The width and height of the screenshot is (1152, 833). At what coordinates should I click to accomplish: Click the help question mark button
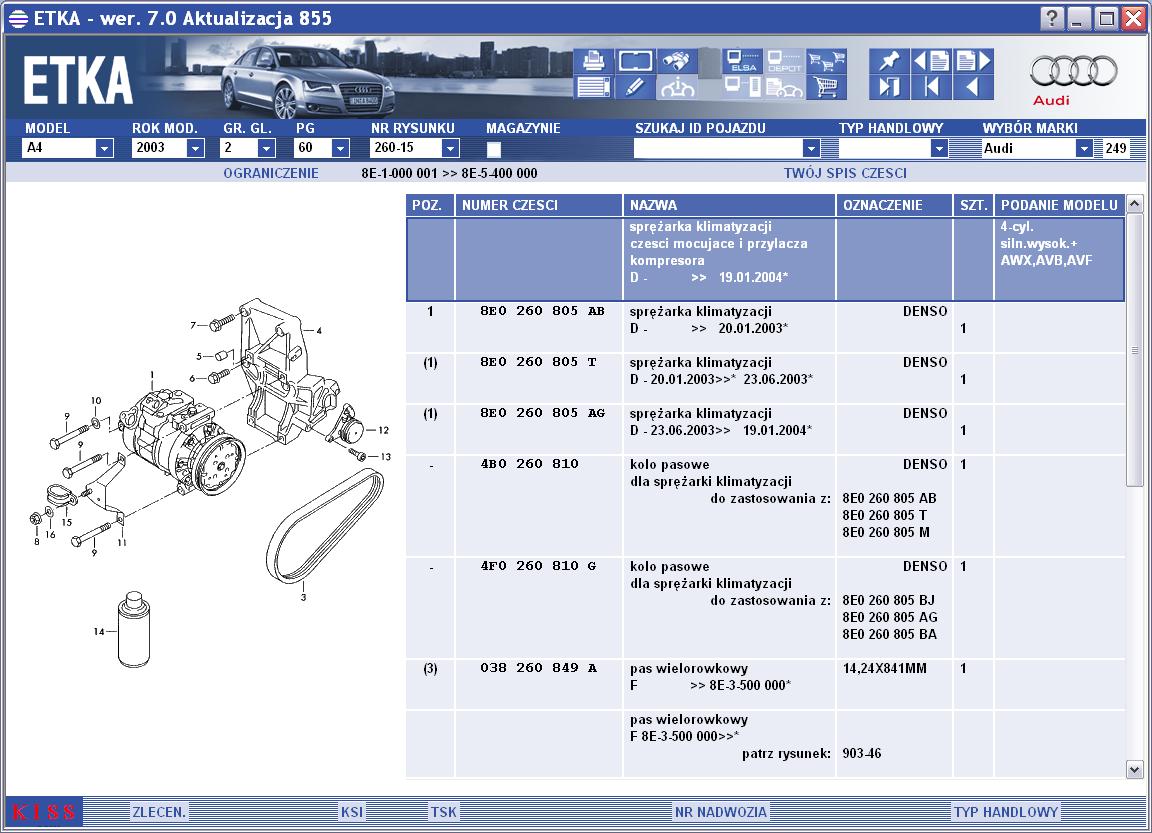click(x=1051, y=18)
